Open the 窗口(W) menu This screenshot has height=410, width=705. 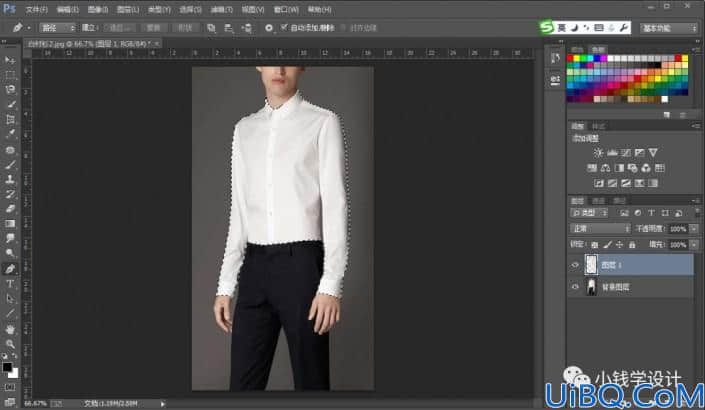click(286, 9)
